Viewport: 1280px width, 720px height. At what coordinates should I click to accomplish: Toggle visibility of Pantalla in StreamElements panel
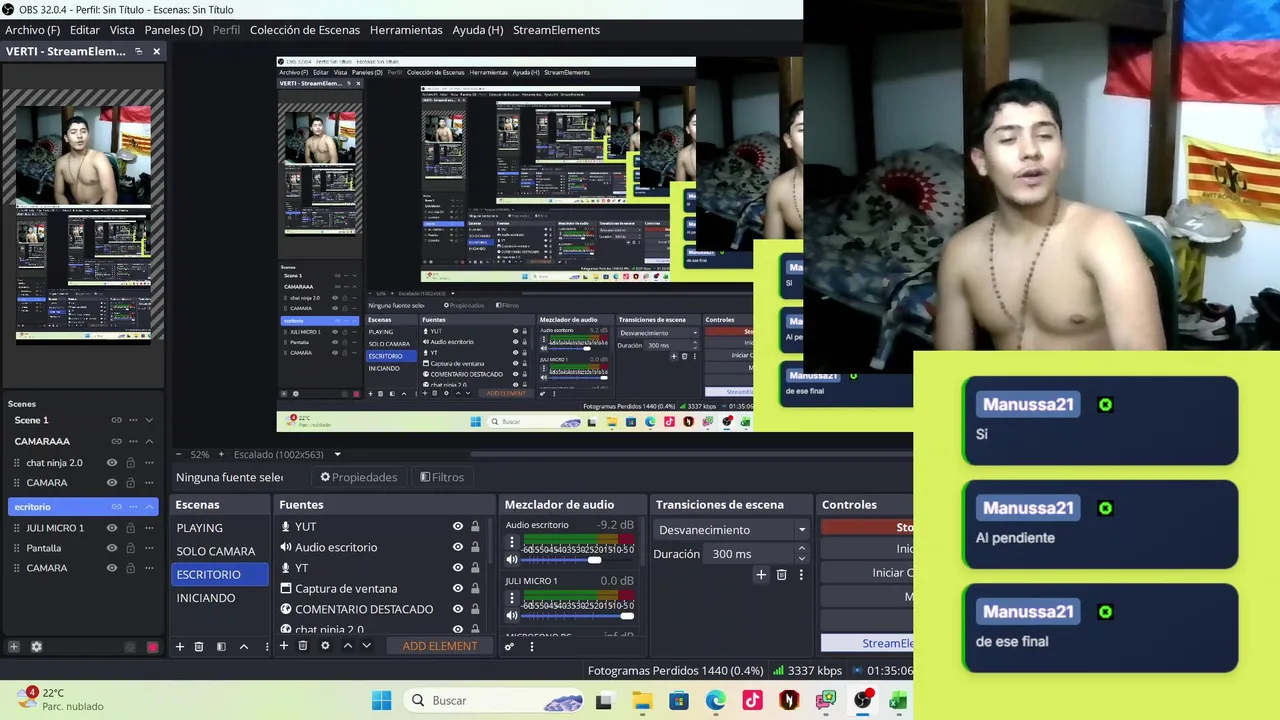coord(112,548)
